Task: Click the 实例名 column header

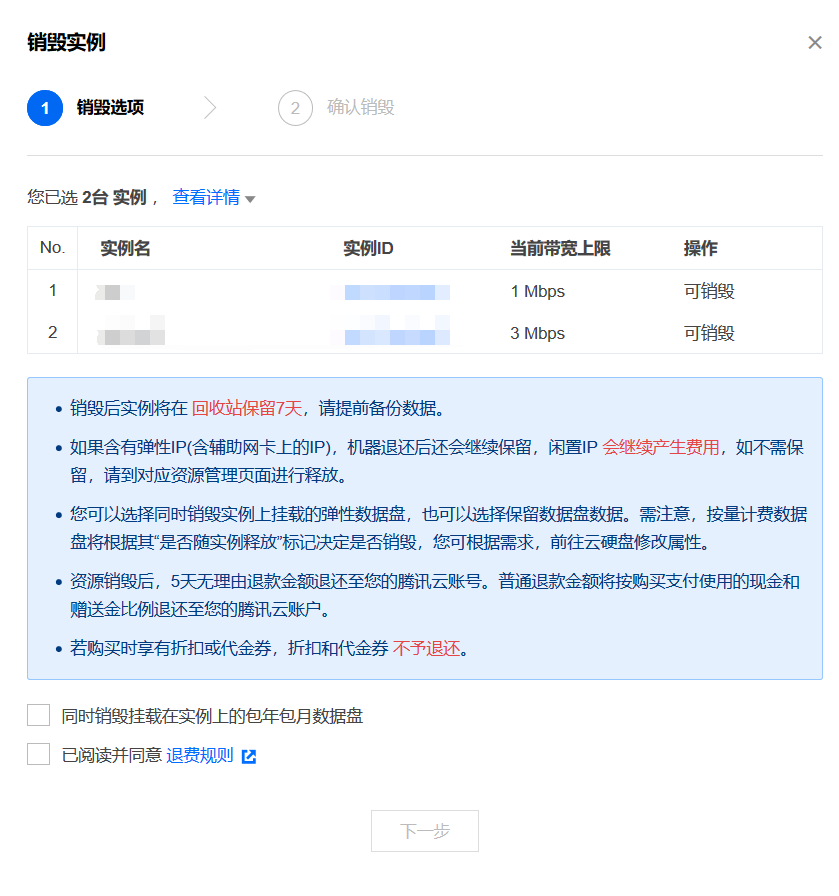Action: pyautogui.click(x=125, y=249)
